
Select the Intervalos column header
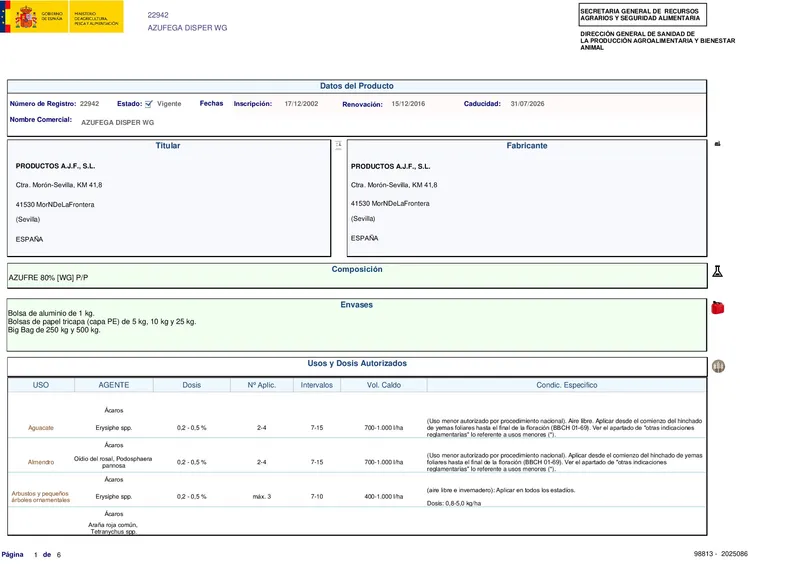click(316, 385)
